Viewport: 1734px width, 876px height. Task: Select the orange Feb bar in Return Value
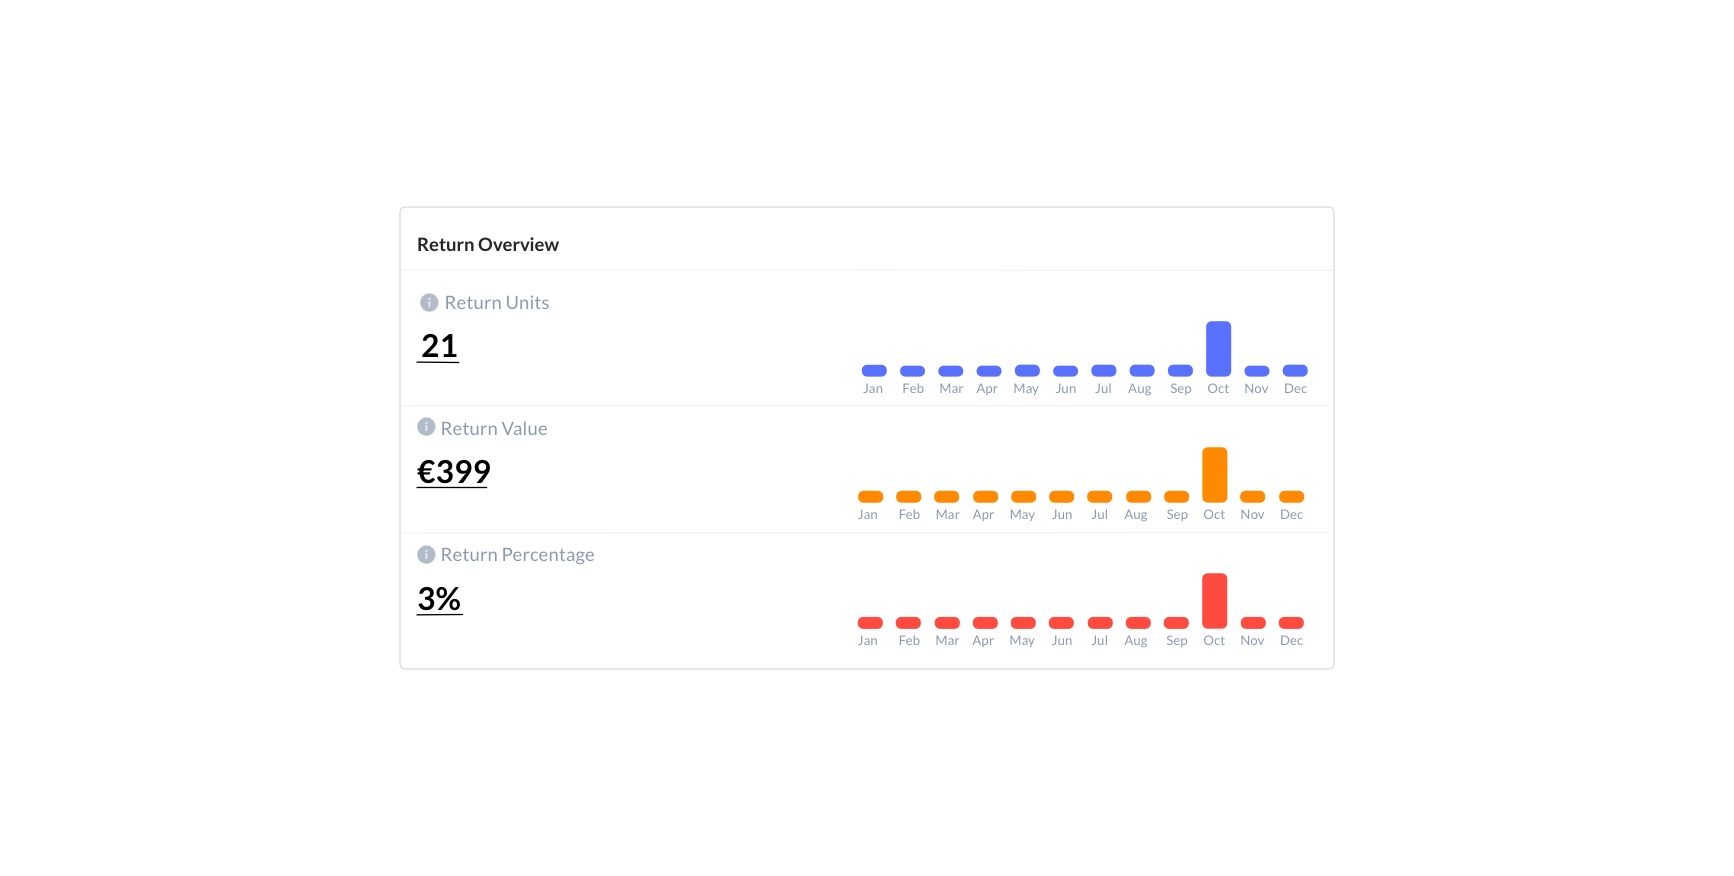click(909, 497)
